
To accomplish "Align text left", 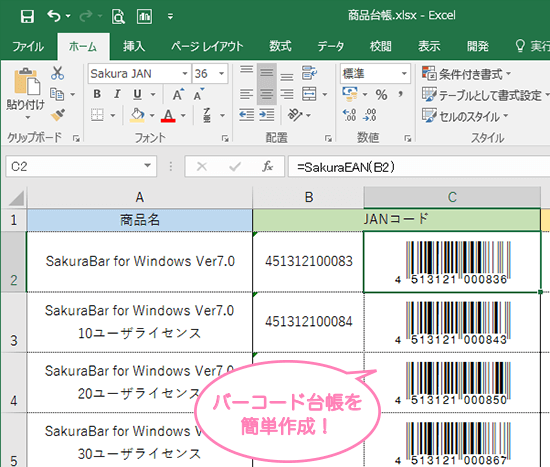I will click(247, 94).
